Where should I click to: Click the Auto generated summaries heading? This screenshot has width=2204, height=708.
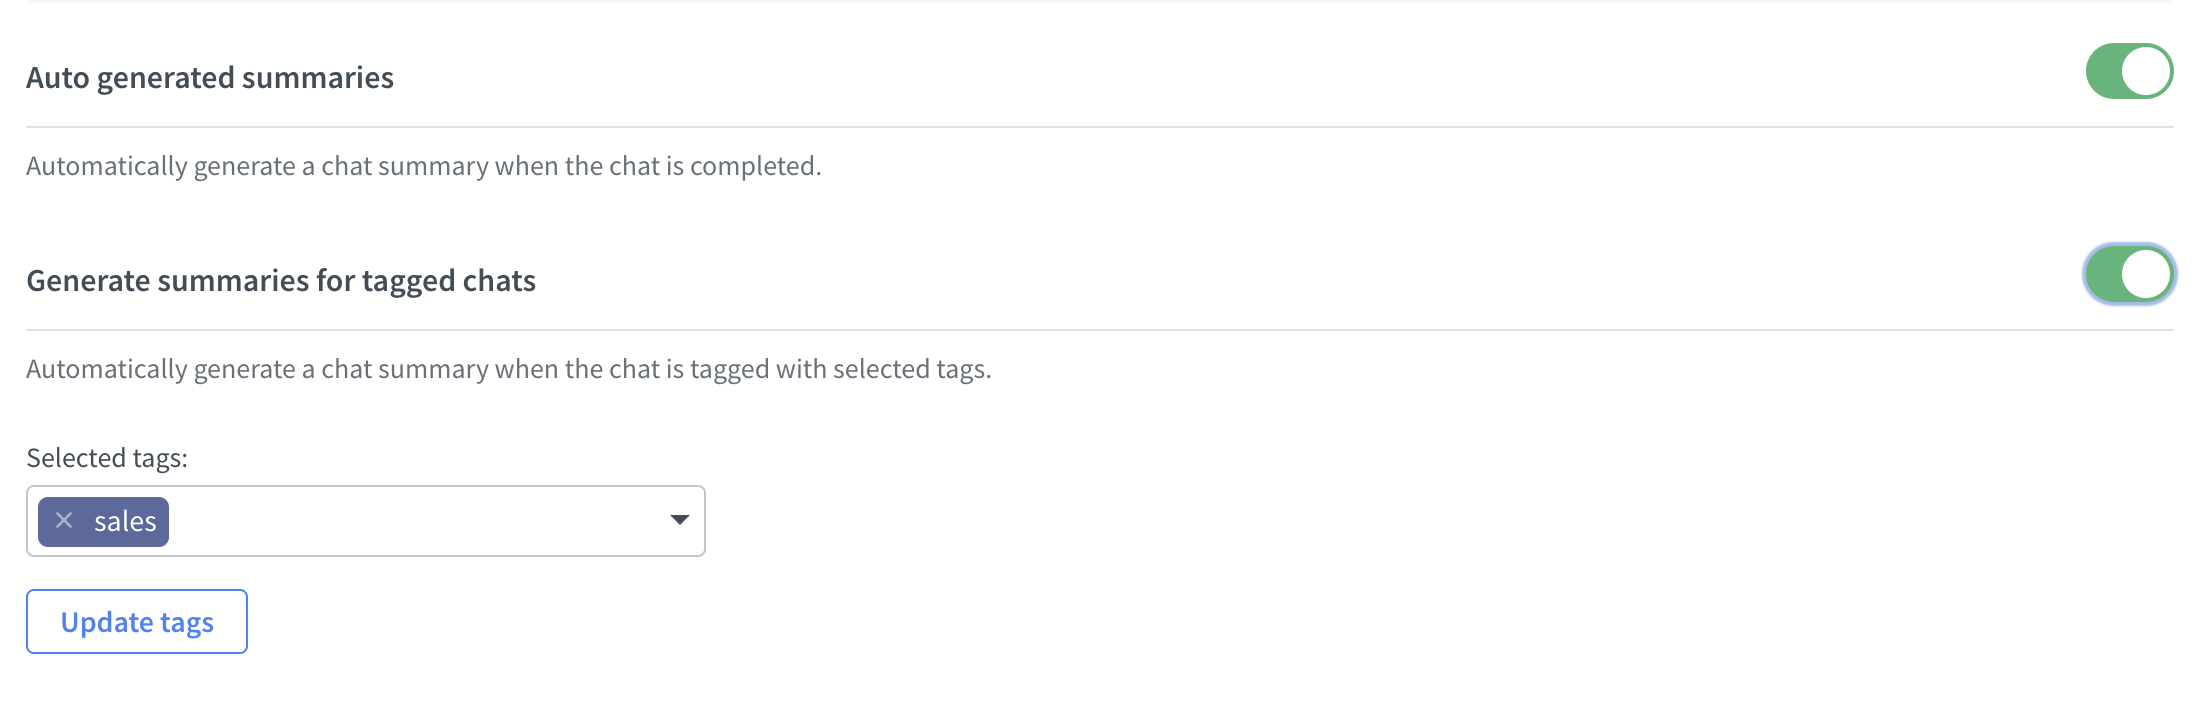(210, 78)
